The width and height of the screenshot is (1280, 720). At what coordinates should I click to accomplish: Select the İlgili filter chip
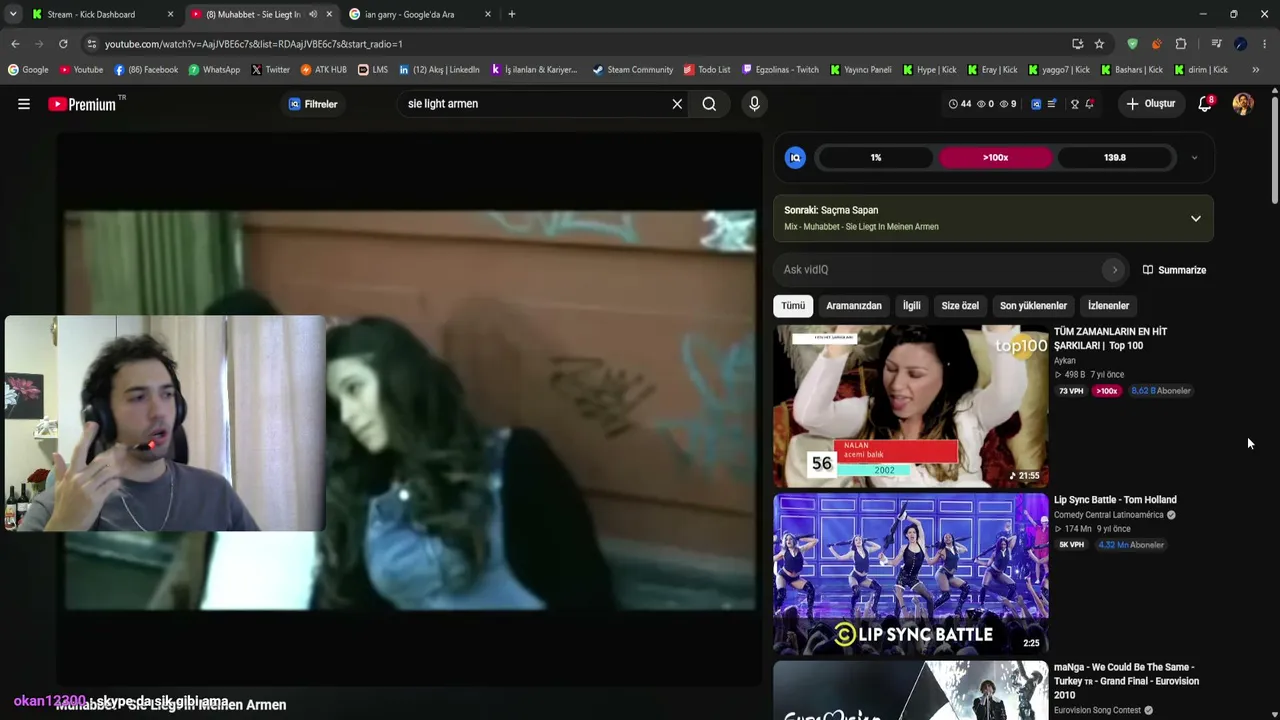pos(912,306)
